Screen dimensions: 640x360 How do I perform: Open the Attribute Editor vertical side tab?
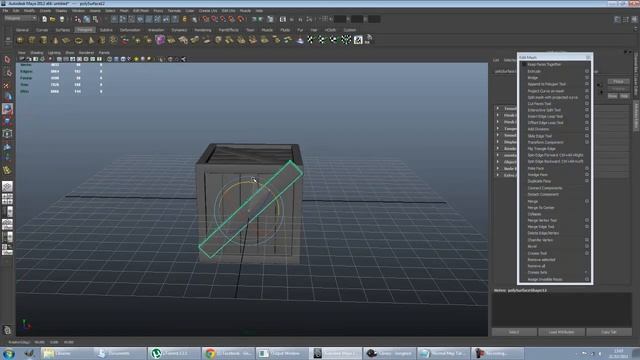636,117
